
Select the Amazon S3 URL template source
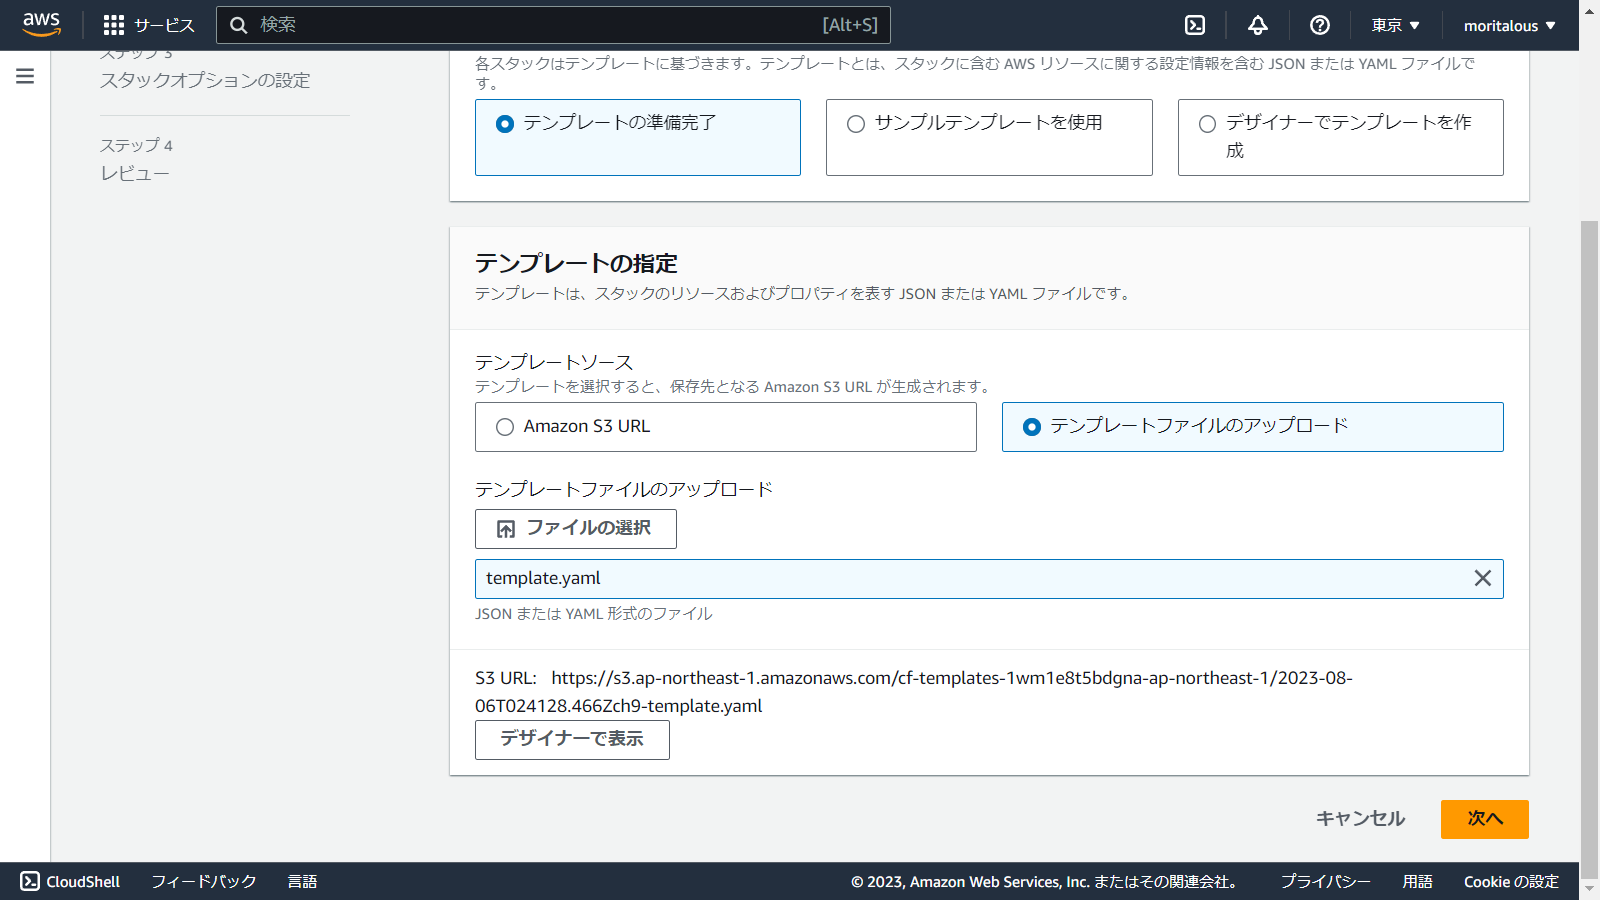(x=506, y=426)
